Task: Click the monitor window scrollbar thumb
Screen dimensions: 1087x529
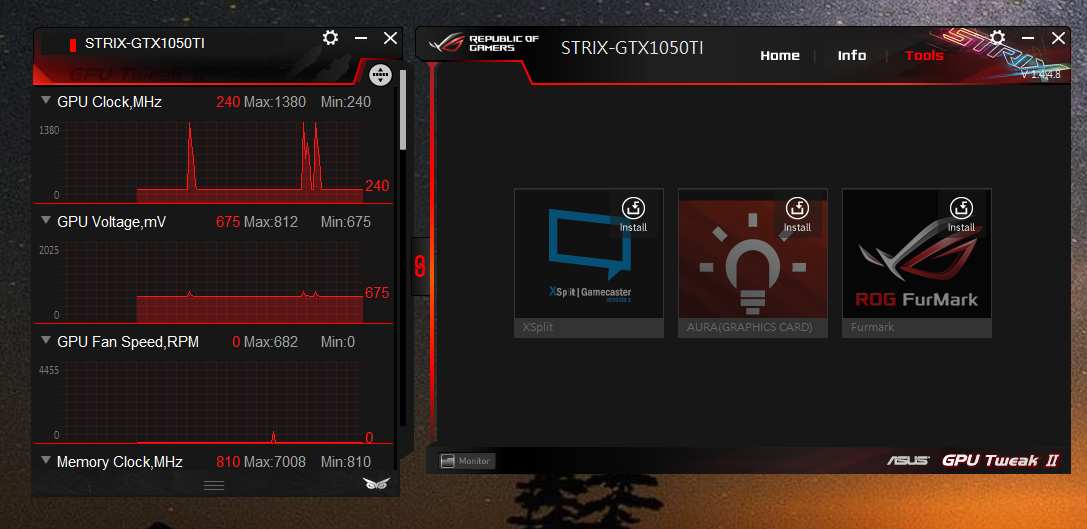Action: tap(403, 110)
